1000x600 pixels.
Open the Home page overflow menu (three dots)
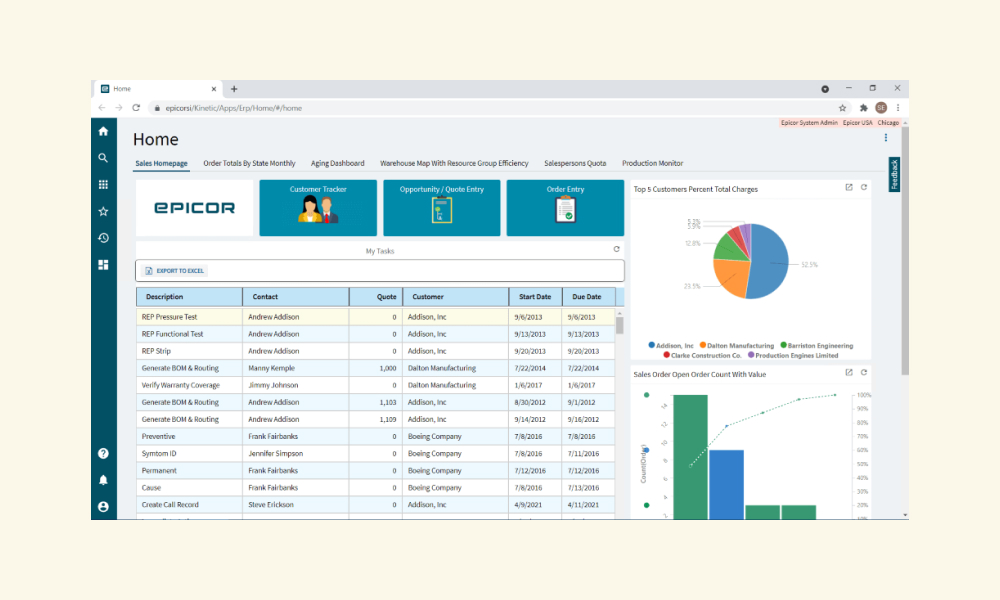pos(886,138)
